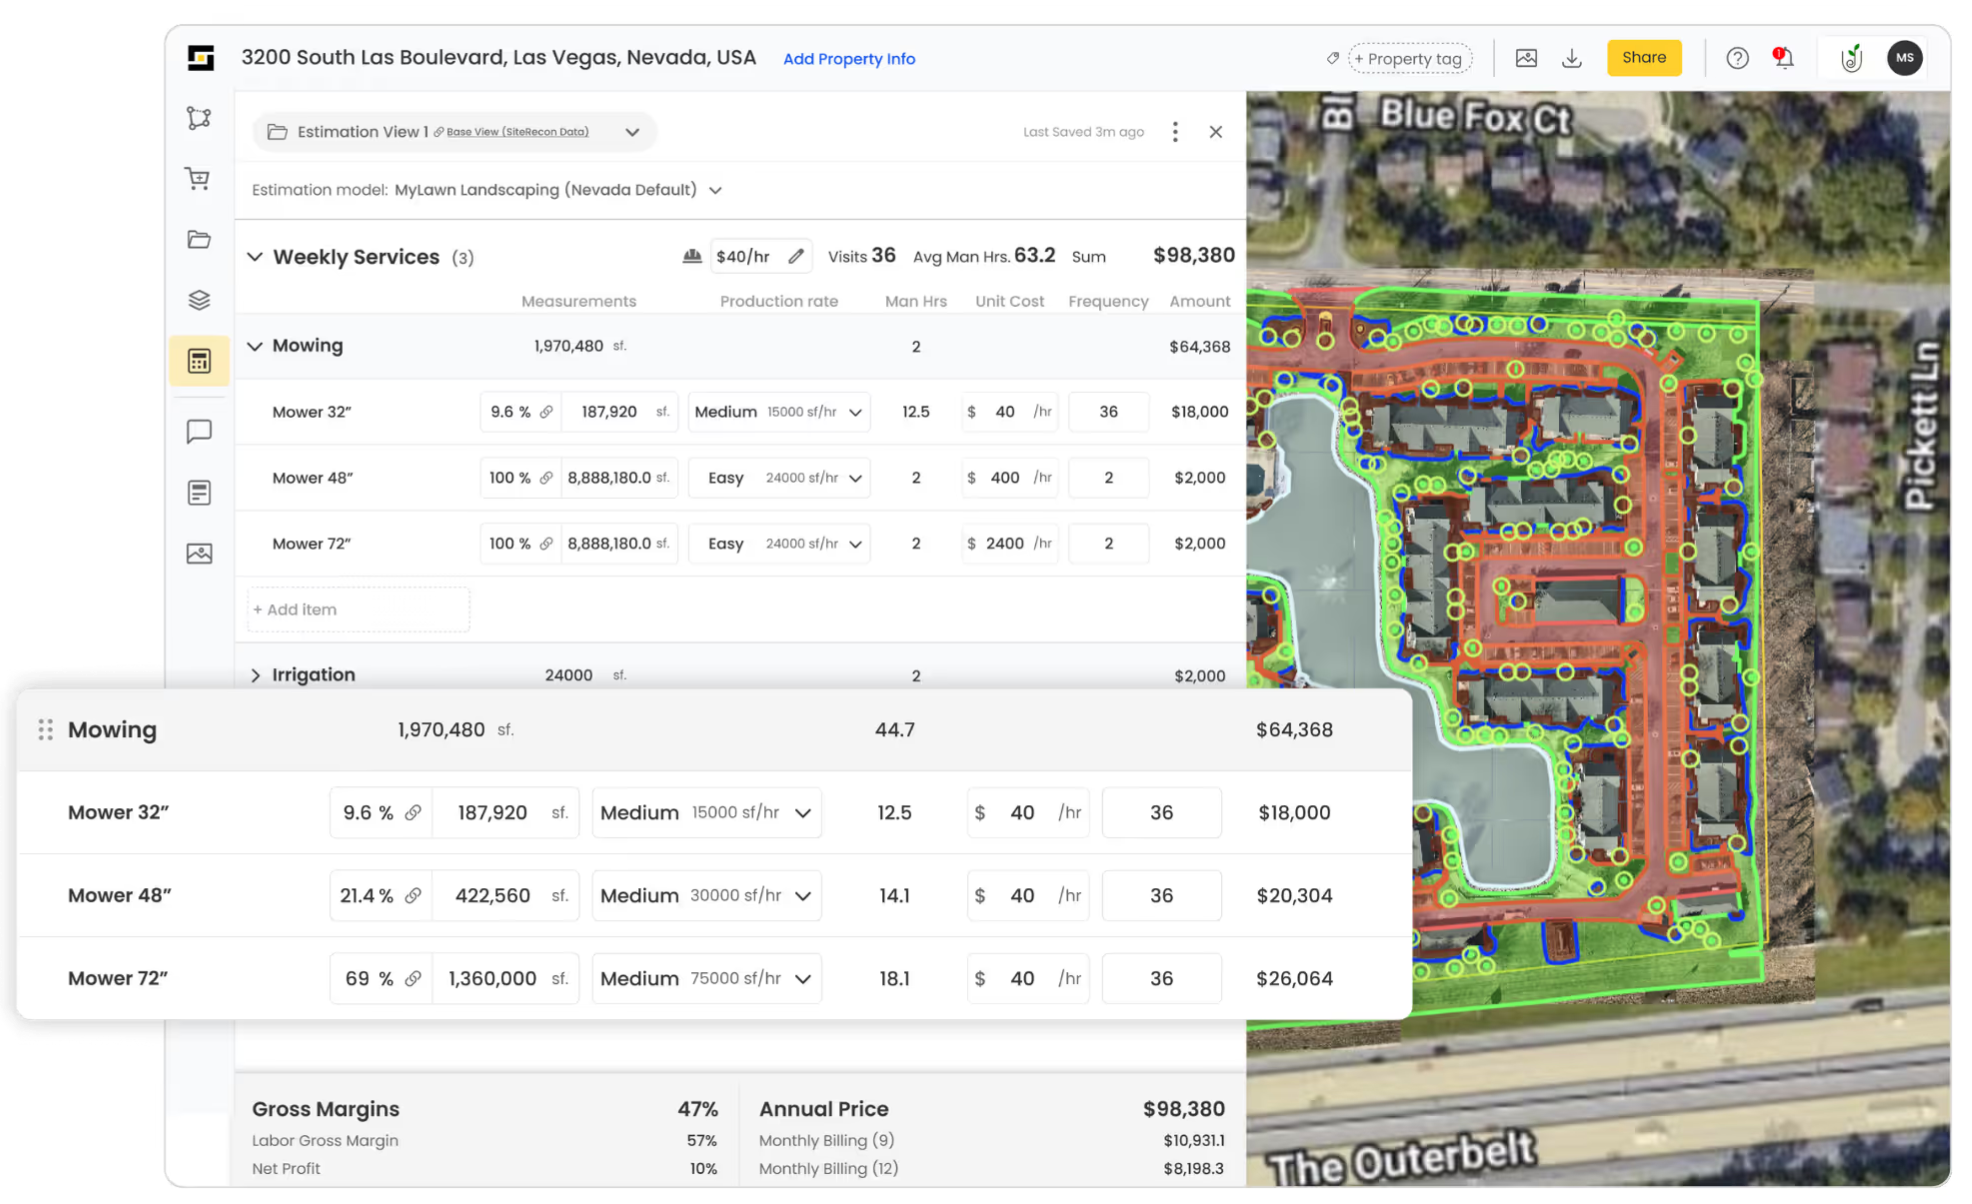1972x1204 pixels.
Task: Collapse the Weekly Services section
Action: (x=255, y=257)
